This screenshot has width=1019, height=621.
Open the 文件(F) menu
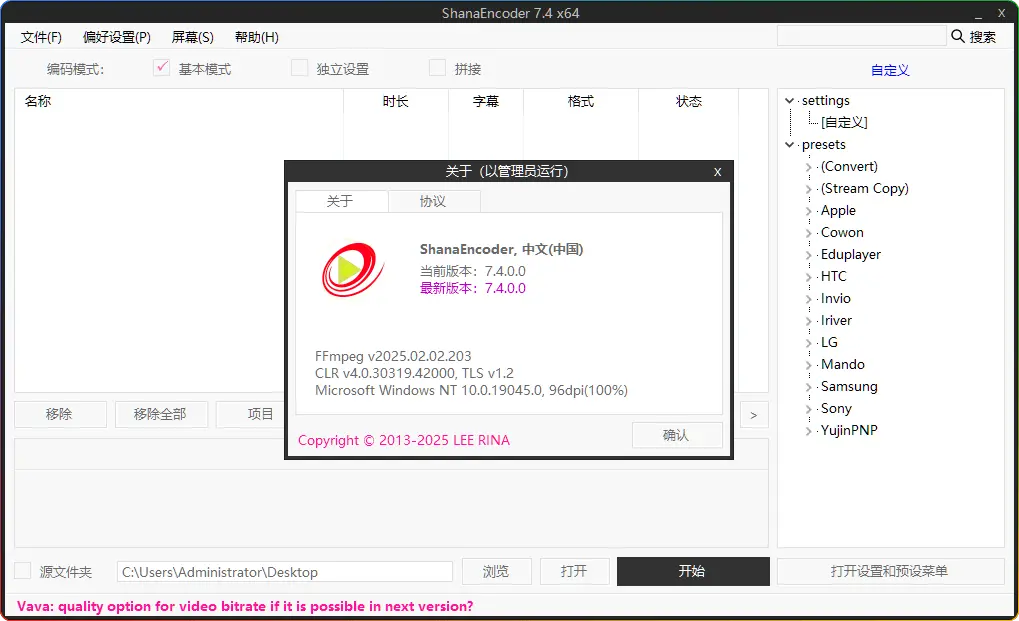click(41, 37)
